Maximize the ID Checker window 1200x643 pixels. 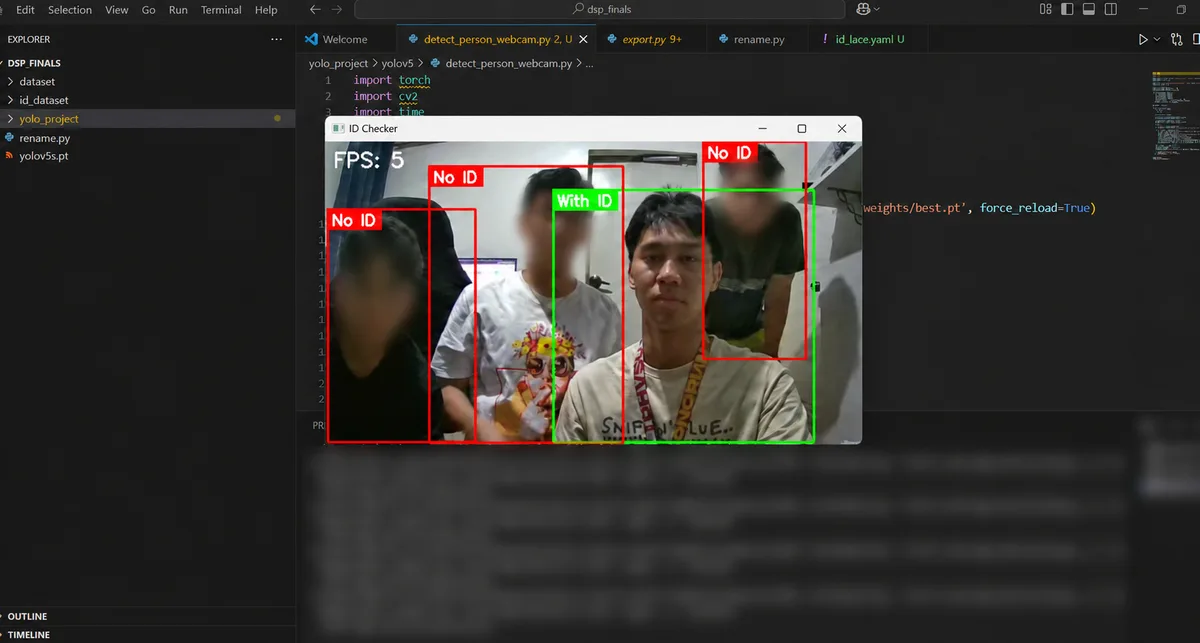(801, 128)
